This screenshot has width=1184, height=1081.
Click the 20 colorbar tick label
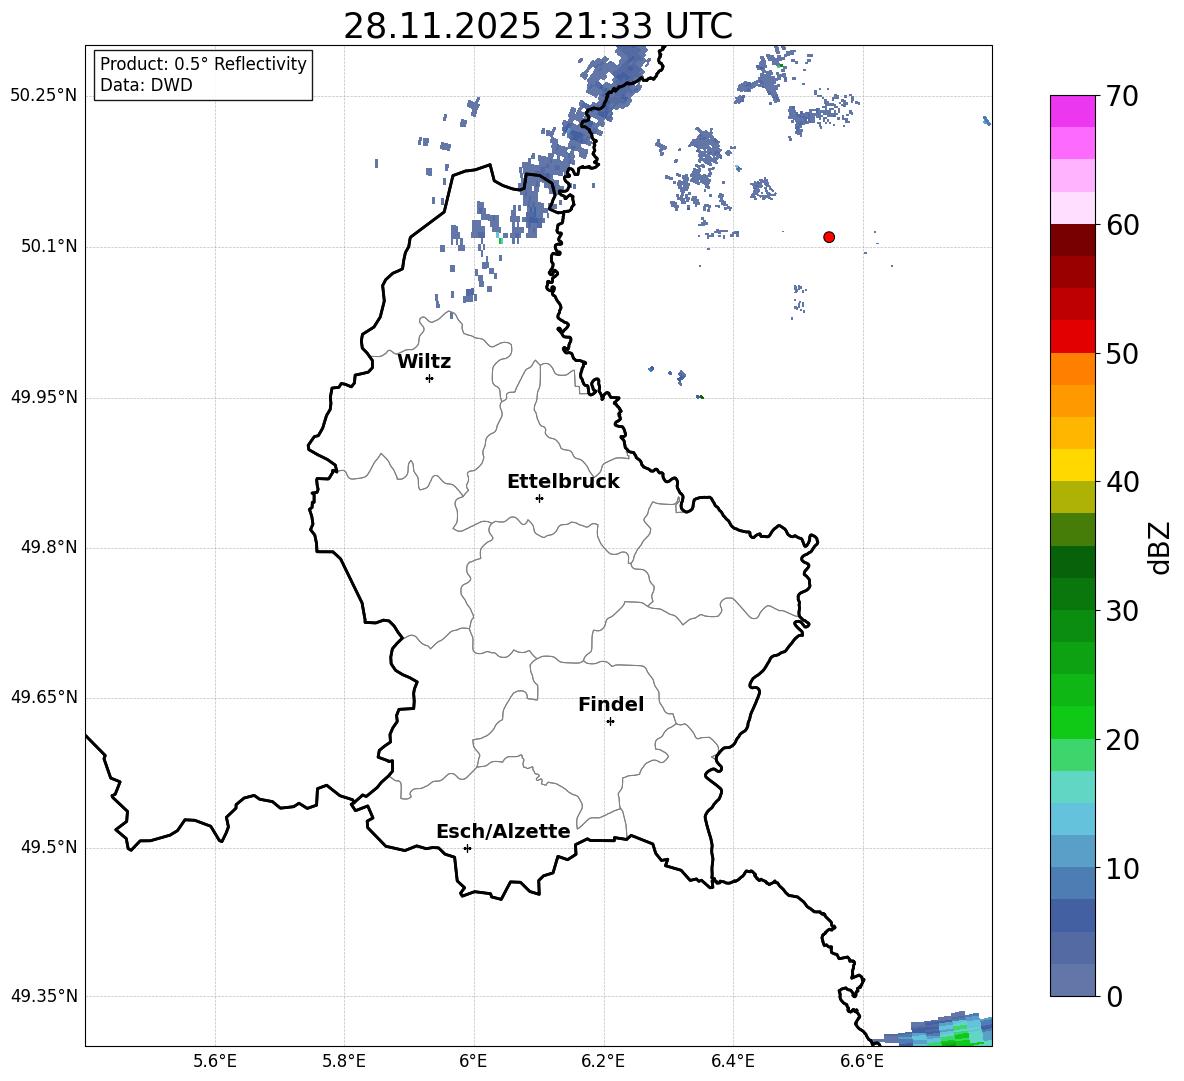point(1122,740)
